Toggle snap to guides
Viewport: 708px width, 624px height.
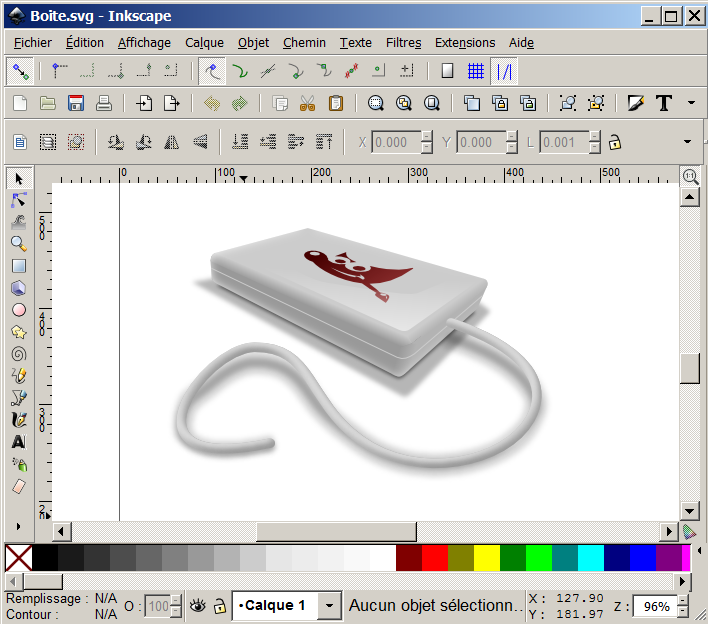coord(504,71)
